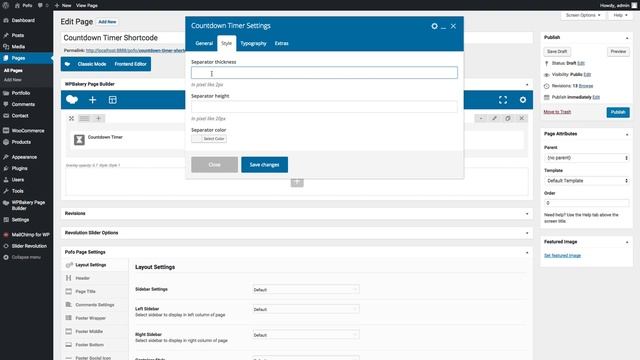Click the Countdown Timer hourglass element icon

point(79,140)
